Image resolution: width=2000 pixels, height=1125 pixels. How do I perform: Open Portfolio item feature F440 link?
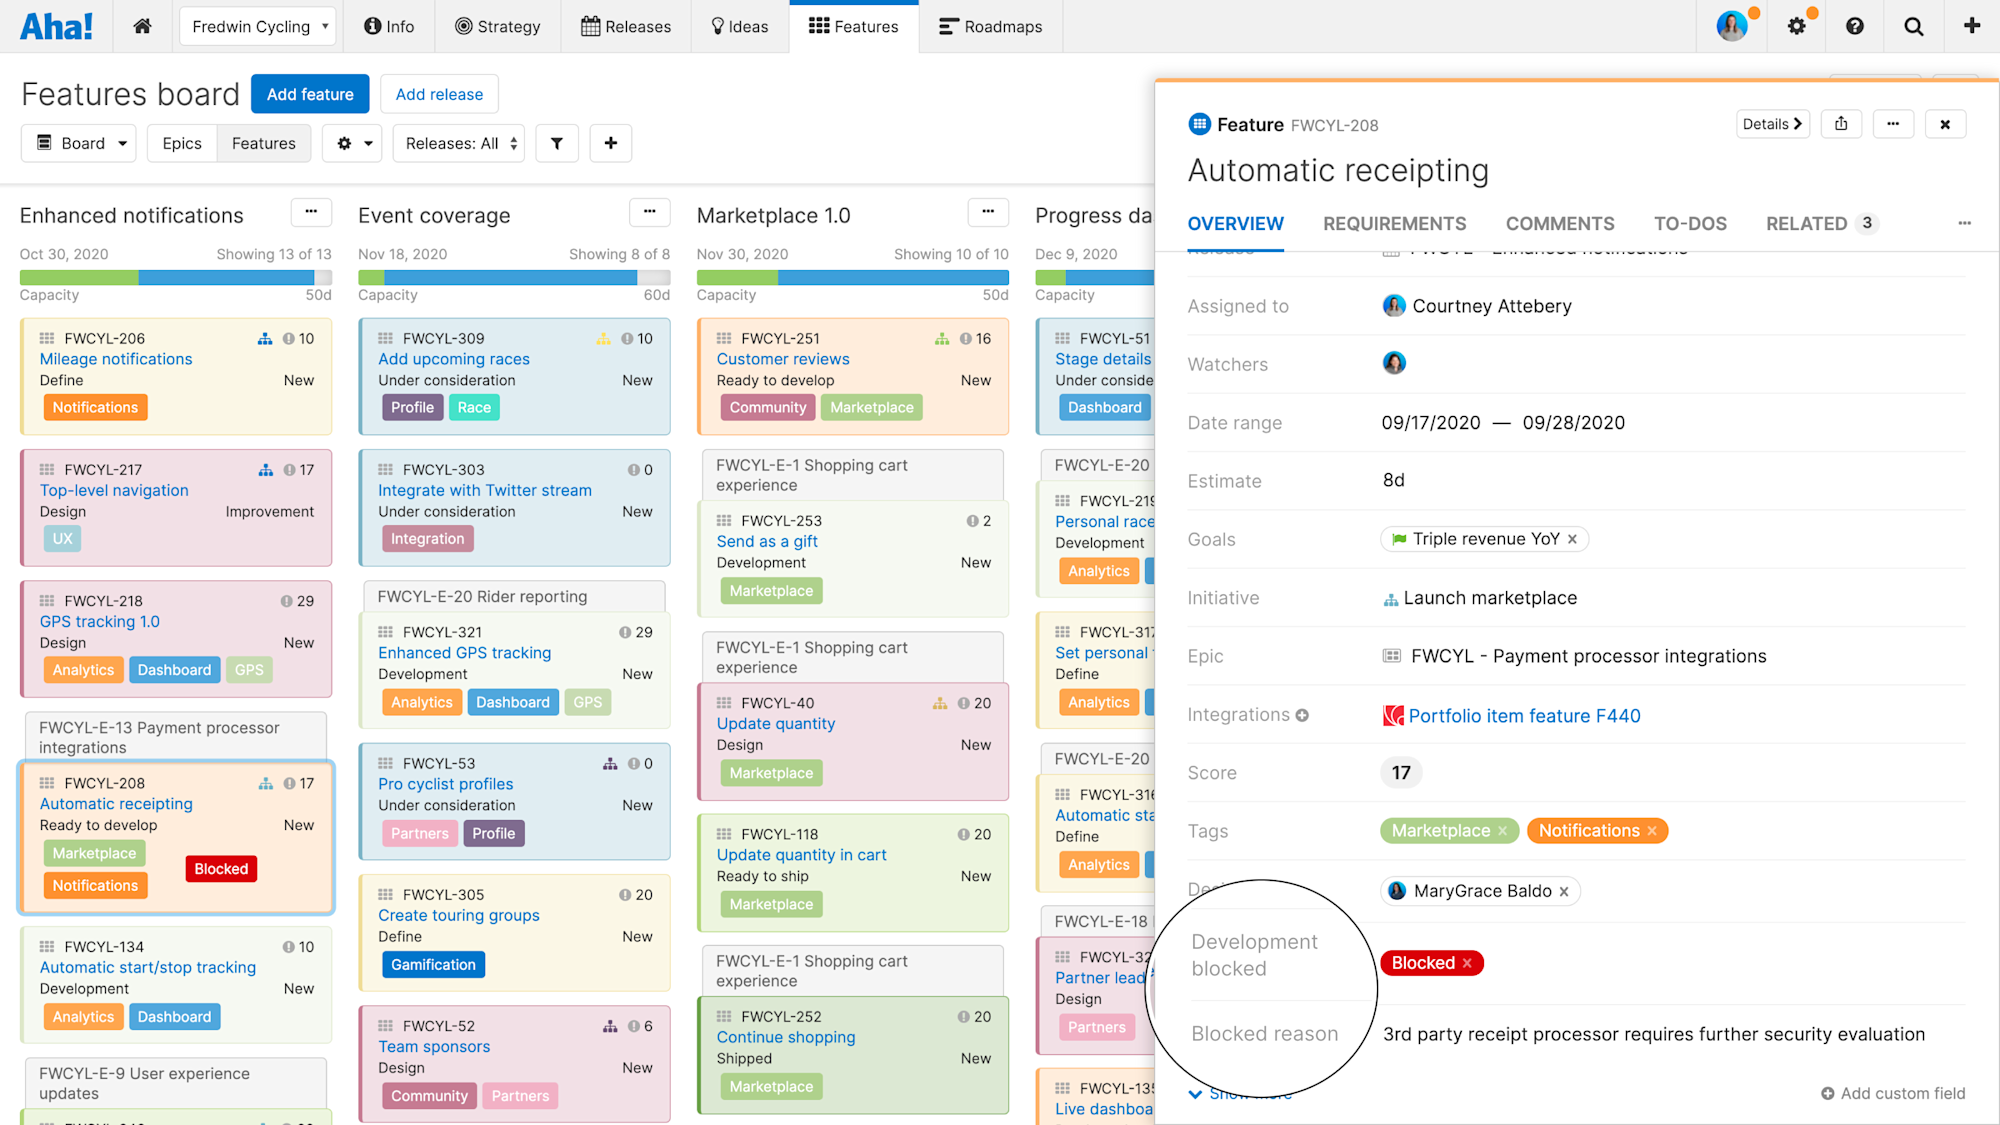click(1524, 716)
